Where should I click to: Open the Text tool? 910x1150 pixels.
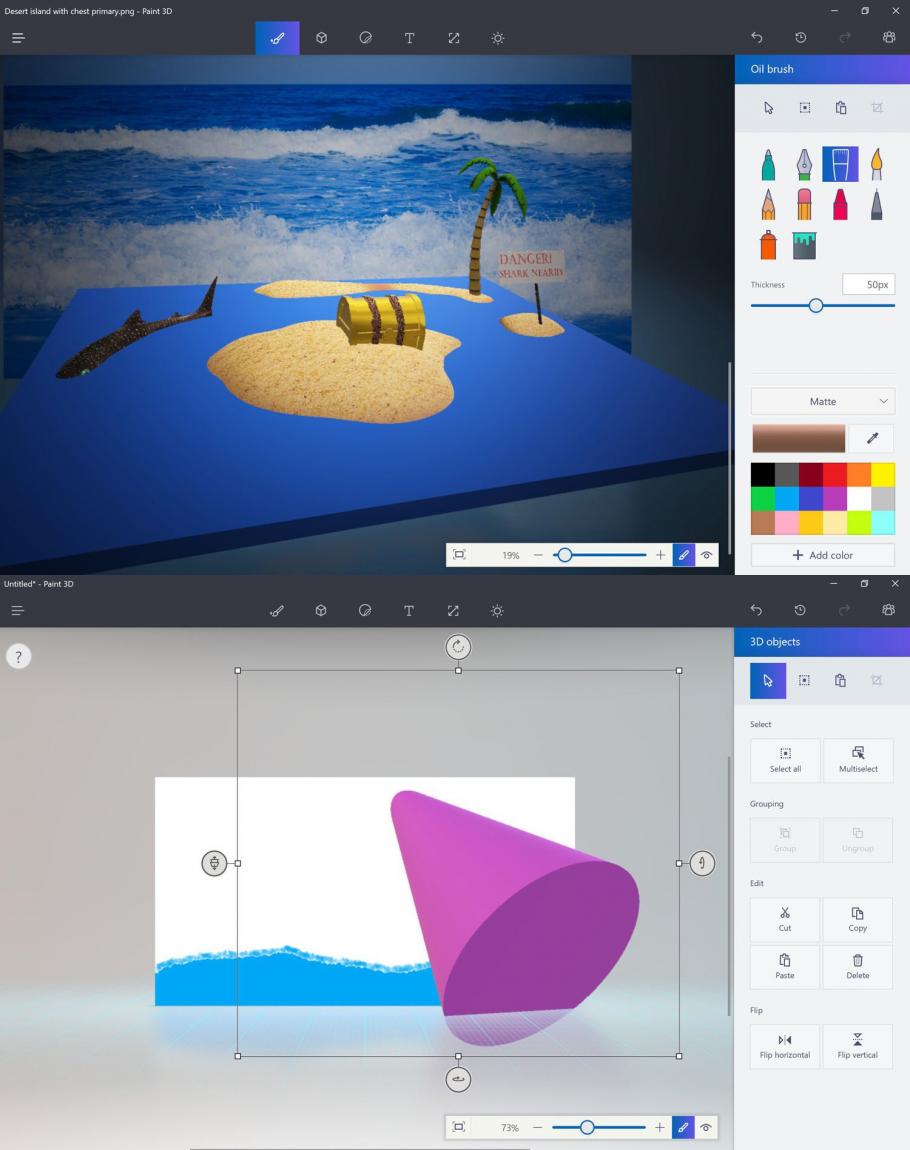409,37
